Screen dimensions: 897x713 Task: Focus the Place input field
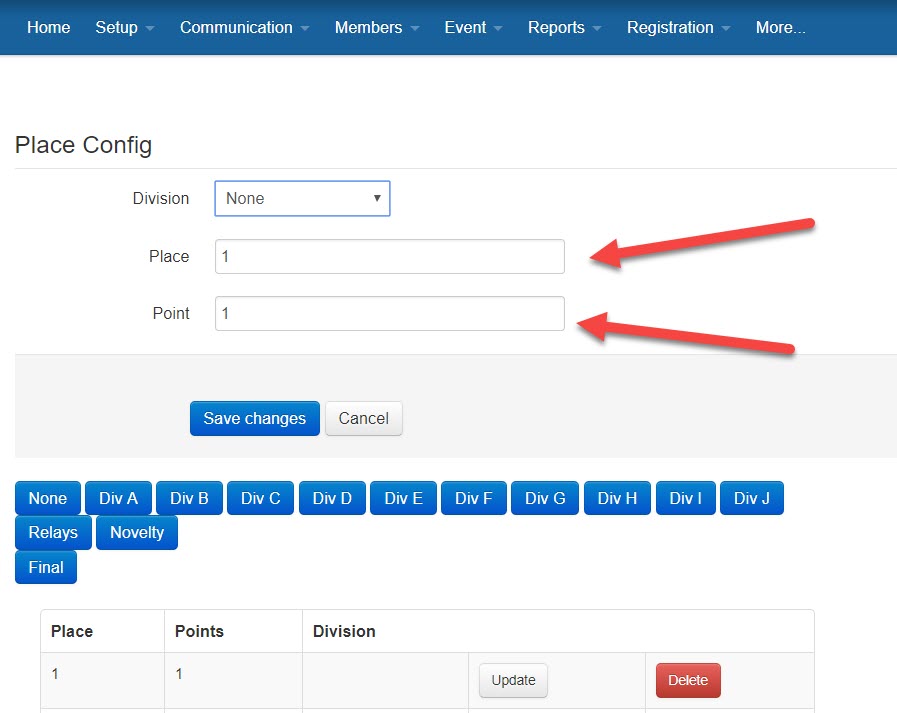tap(390, 256)
